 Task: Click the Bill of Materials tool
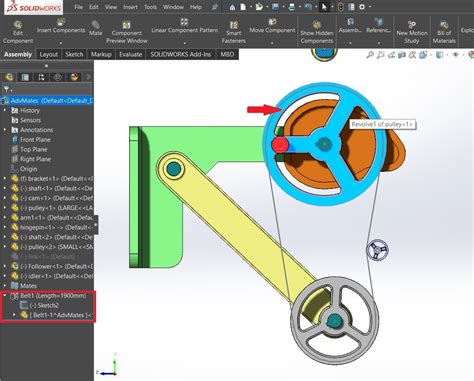(x=444, y=32)
